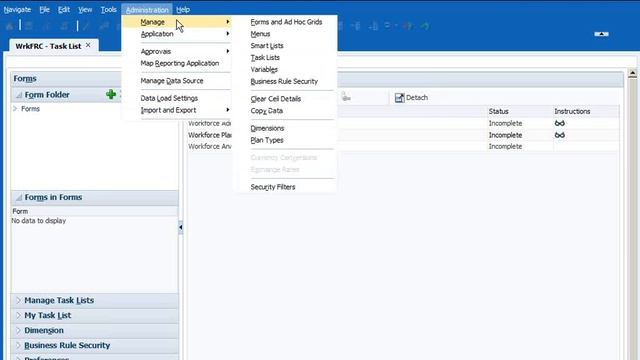Image resolution: width=640 pixels, height=360 pixels.
Task: Click the Status column header
Action: tap(498, 111)
